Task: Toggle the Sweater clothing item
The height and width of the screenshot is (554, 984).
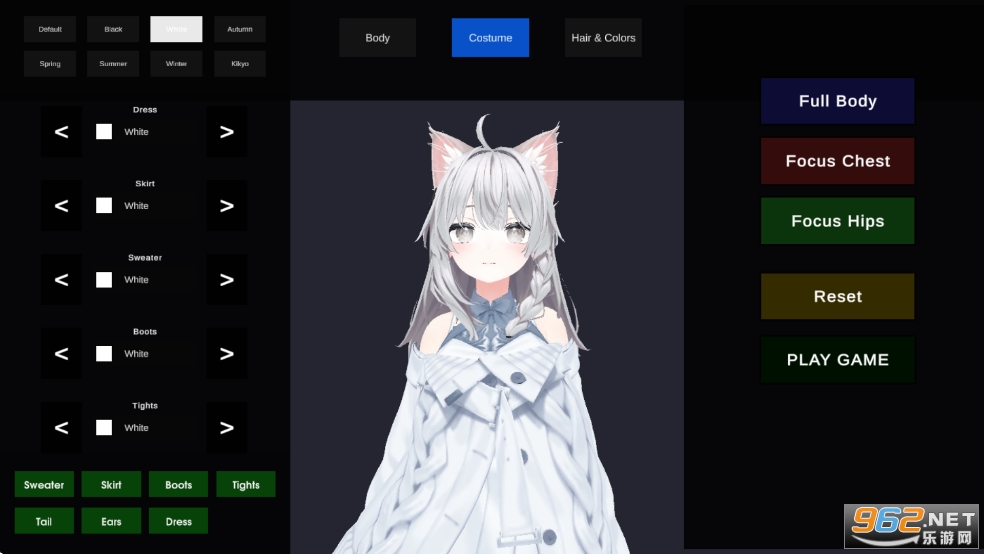Action: click(x=44, y=485)
